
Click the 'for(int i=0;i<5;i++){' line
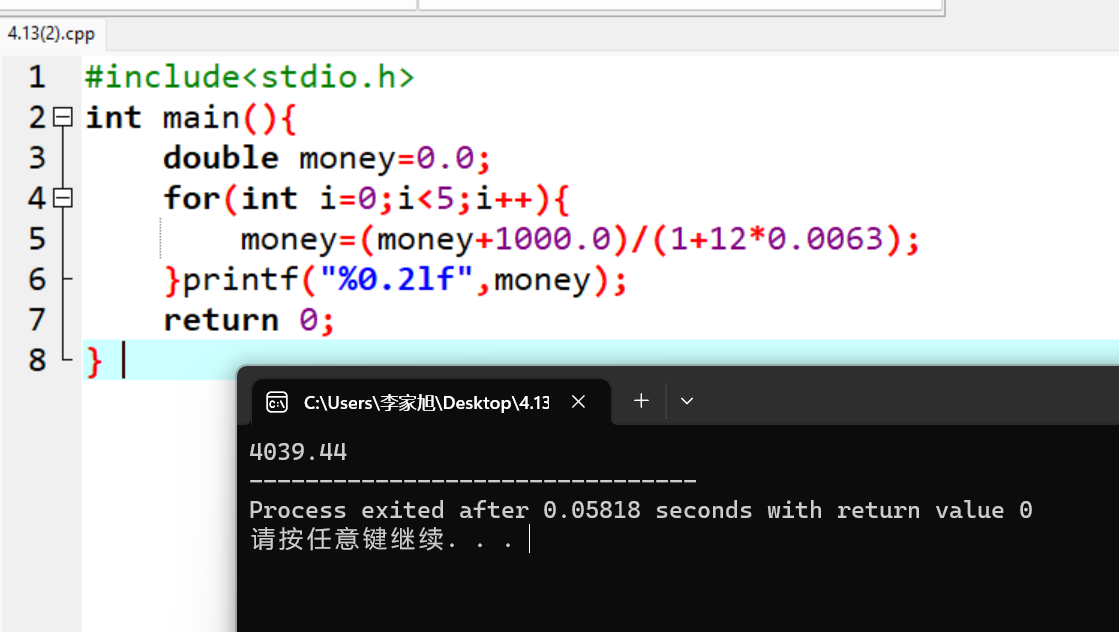pos(366,198)
